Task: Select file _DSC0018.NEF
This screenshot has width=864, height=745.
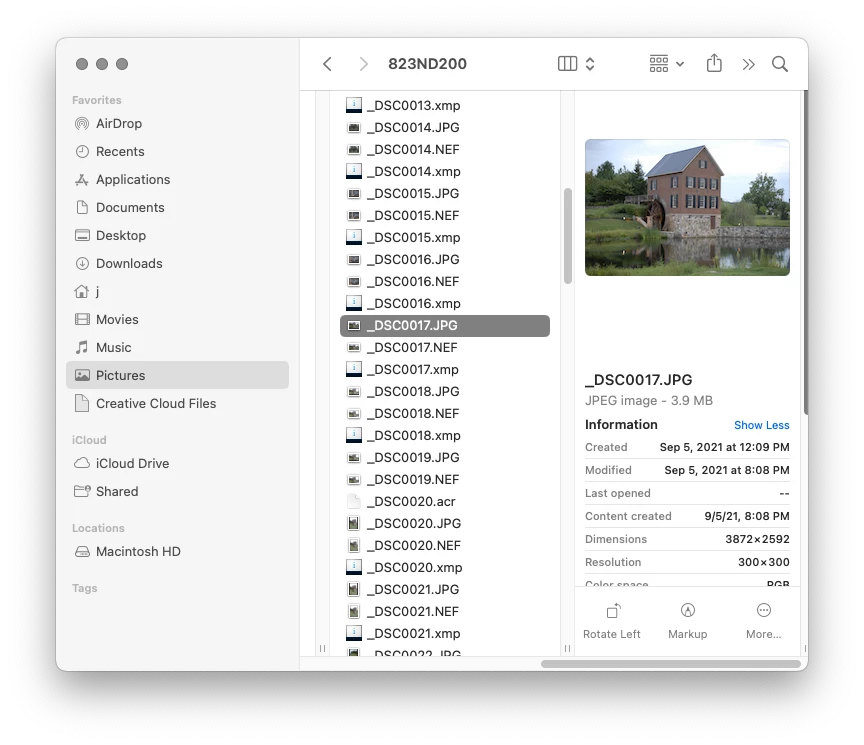Action: (x=445, y=414)
